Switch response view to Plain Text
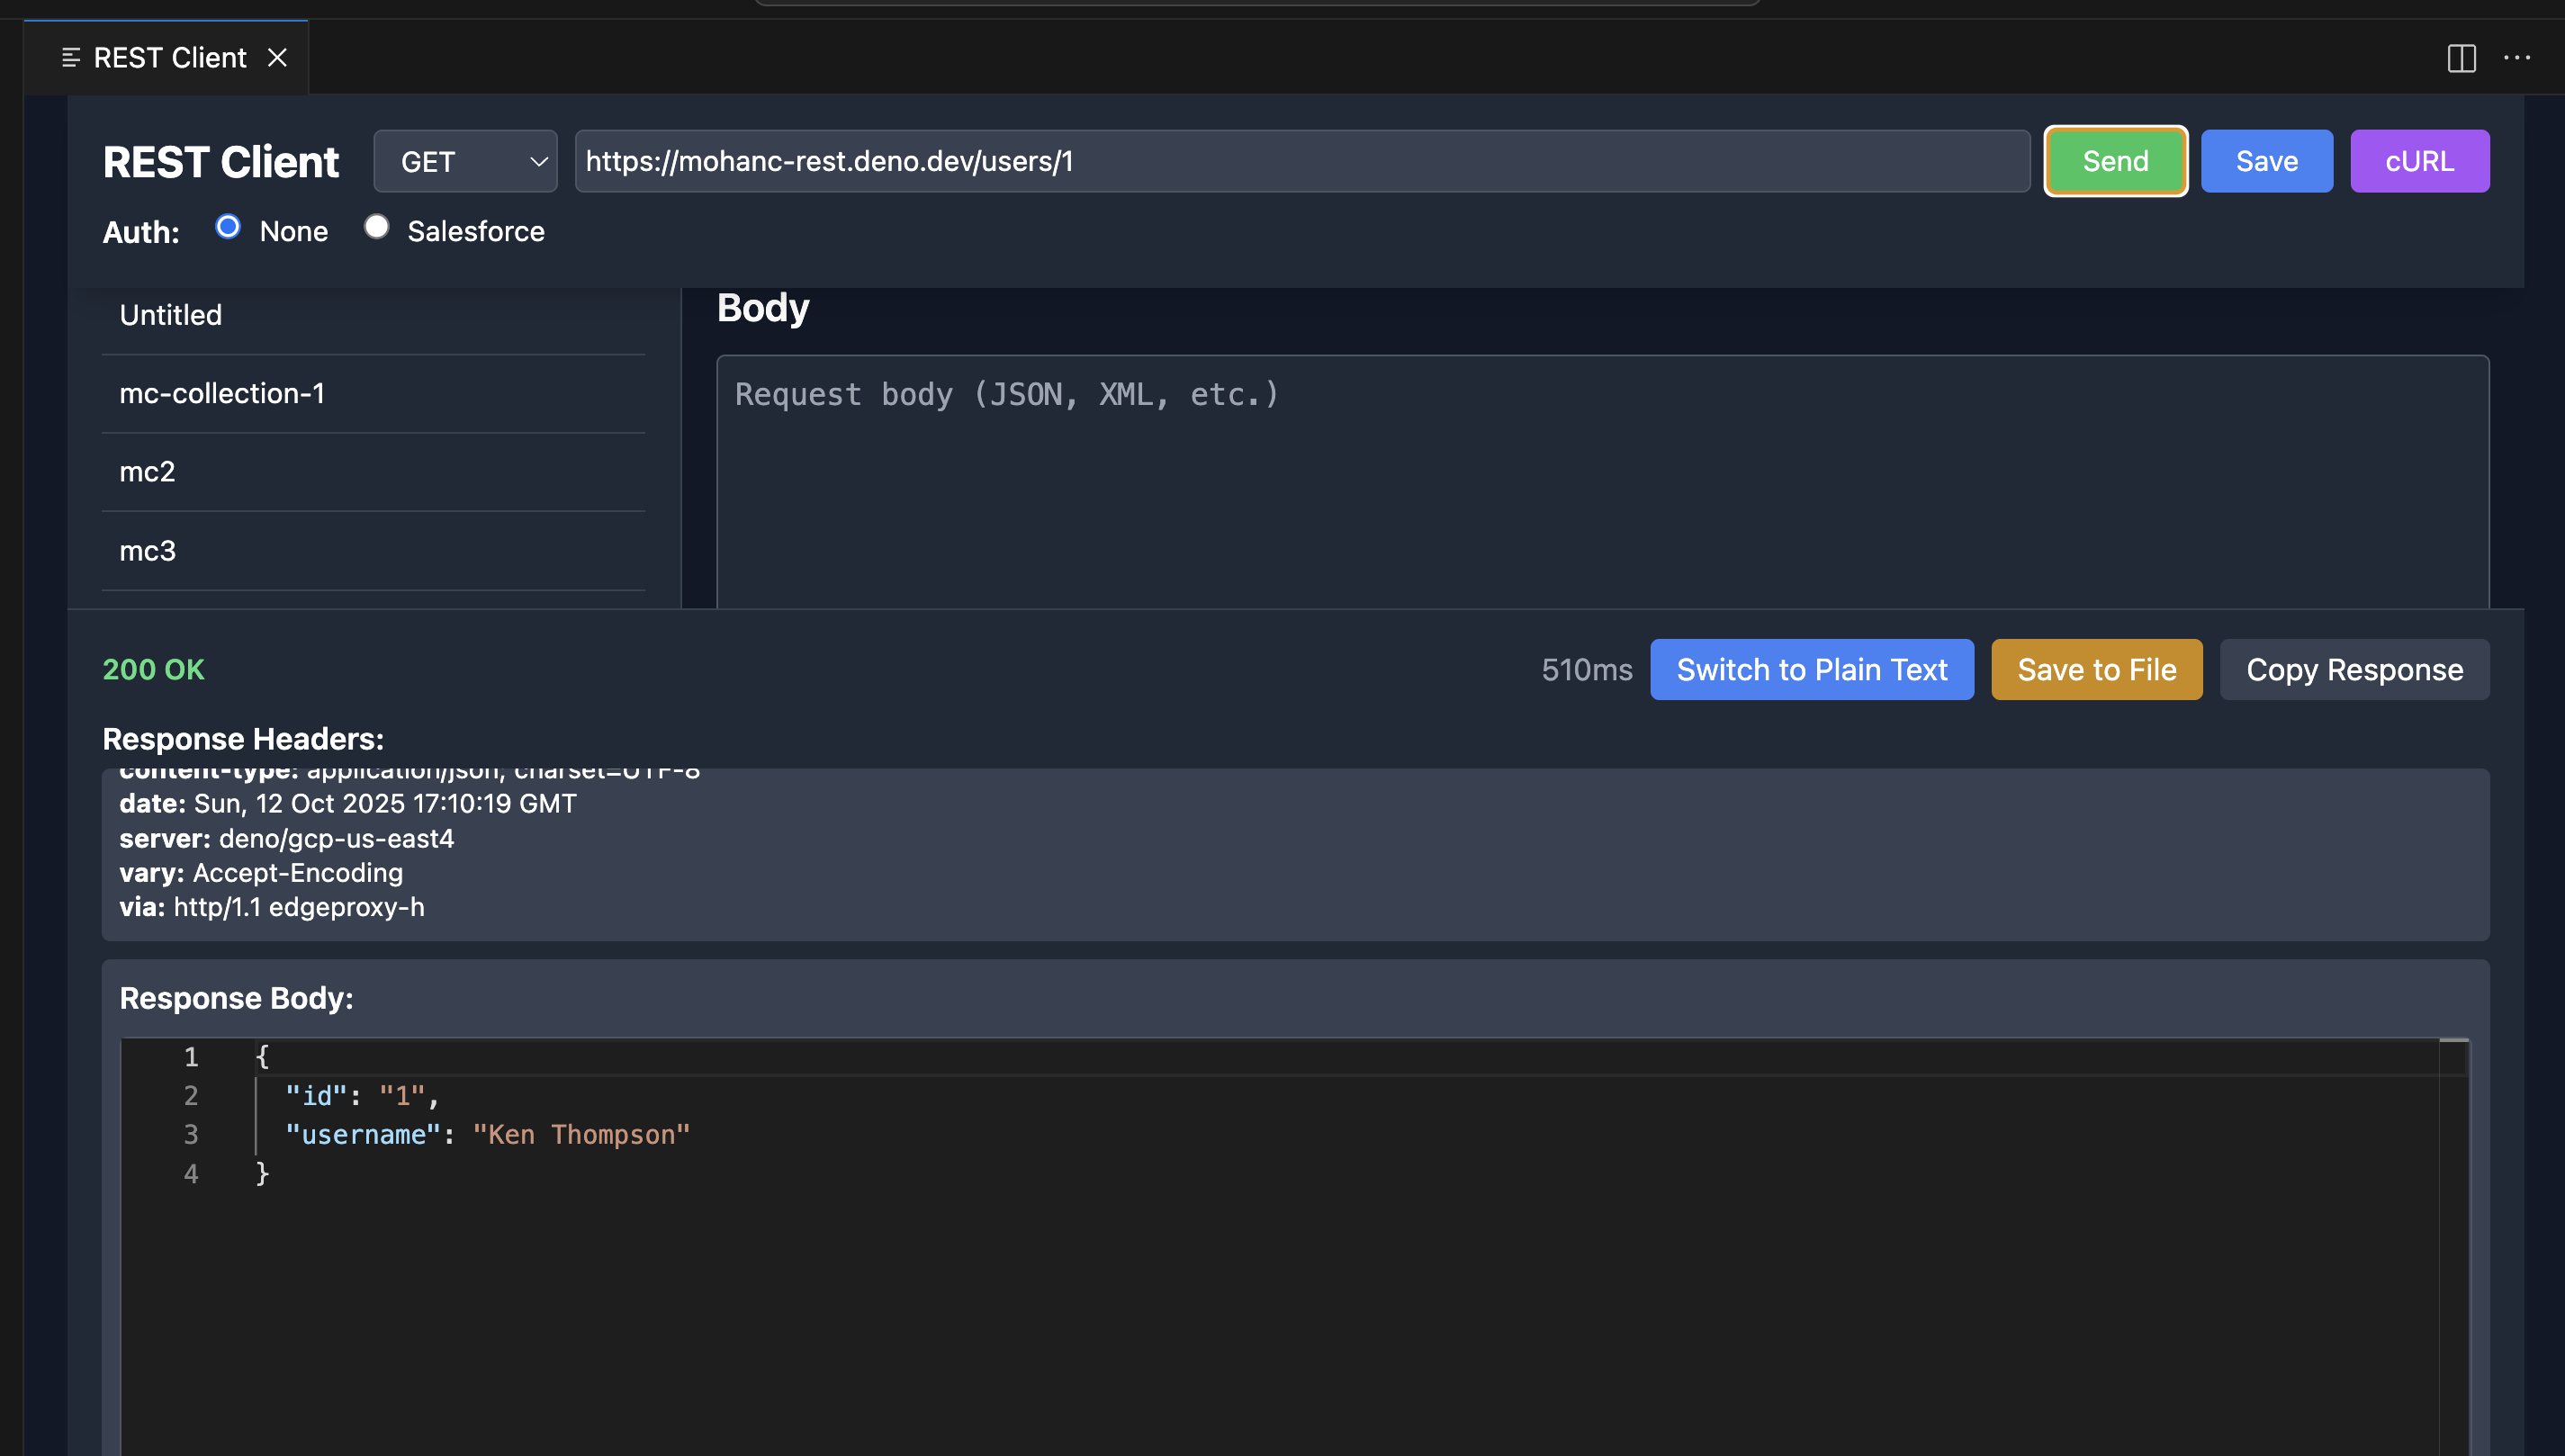Screen dimensions: 2565x1456 [x=1811, y=670]
